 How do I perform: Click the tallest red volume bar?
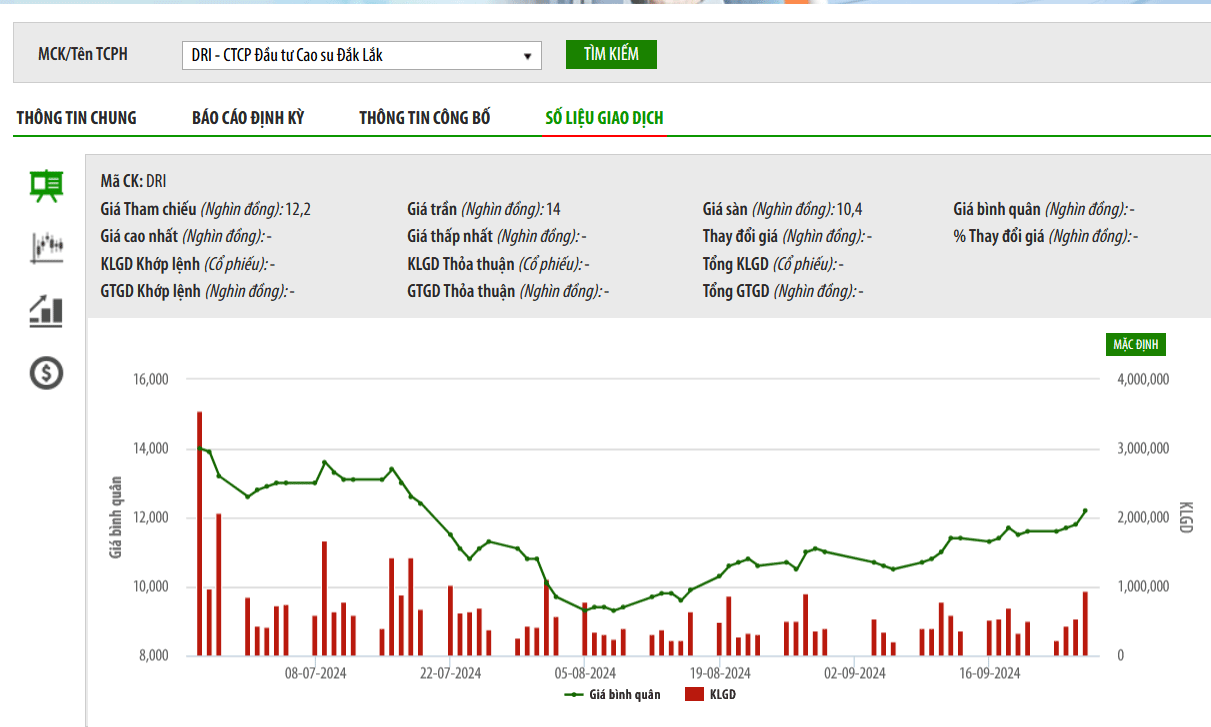point(199,532)
